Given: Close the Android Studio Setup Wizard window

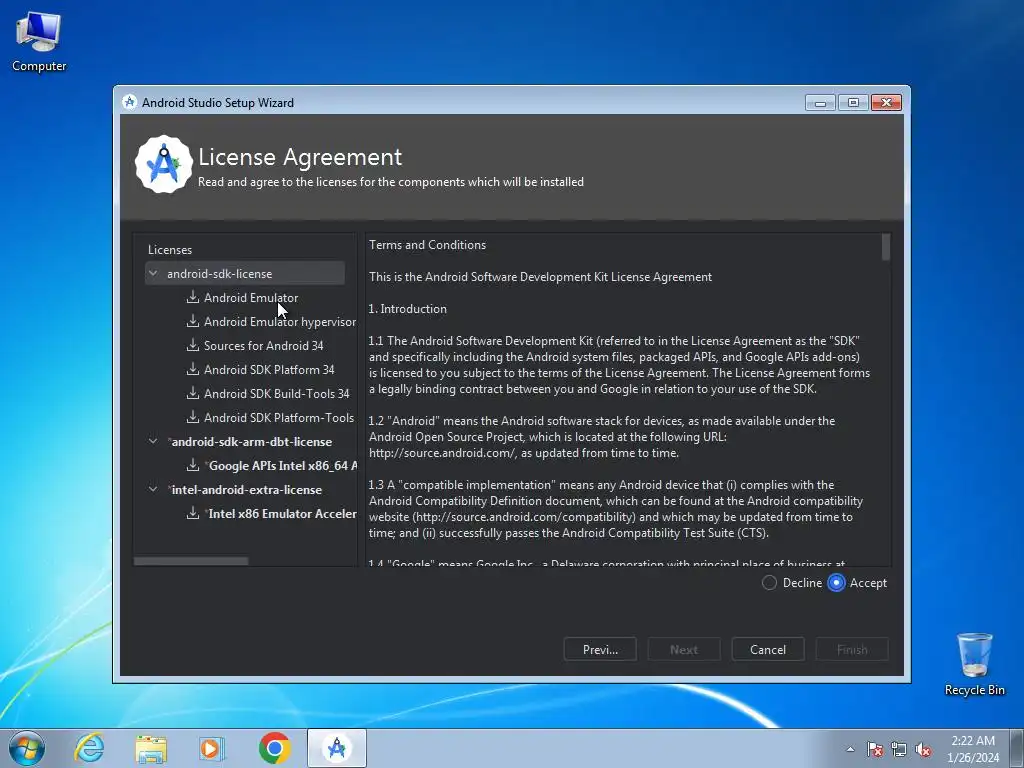Looking at the screenshot, I should pos(886,103).
